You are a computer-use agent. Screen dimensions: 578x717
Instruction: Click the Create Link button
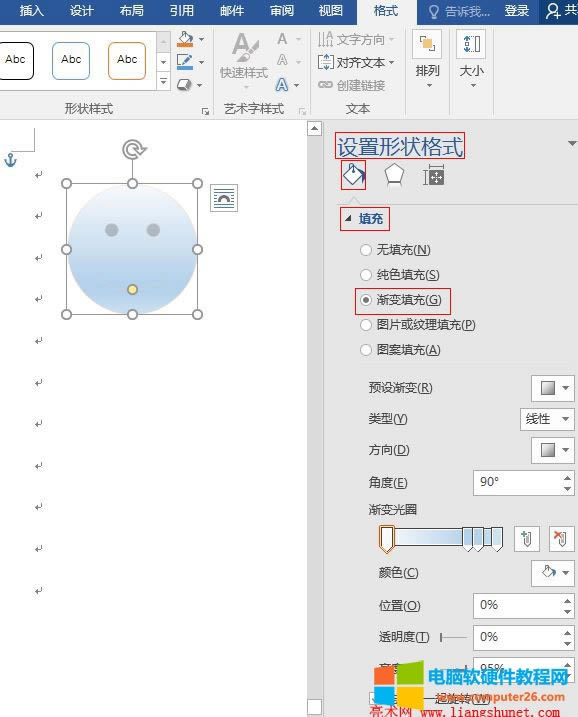[351, 85]
